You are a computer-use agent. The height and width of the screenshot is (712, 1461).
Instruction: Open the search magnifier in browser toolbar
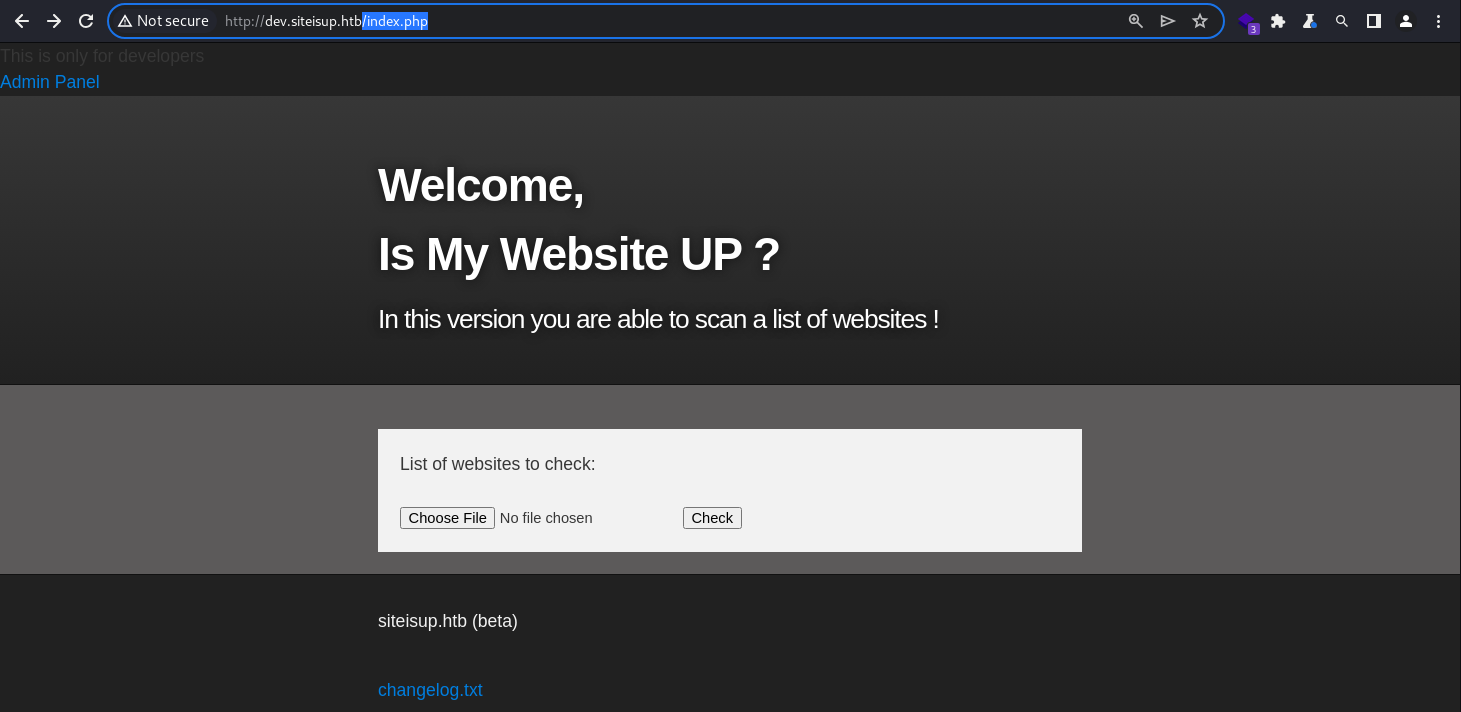click(x=1342, y=21)
